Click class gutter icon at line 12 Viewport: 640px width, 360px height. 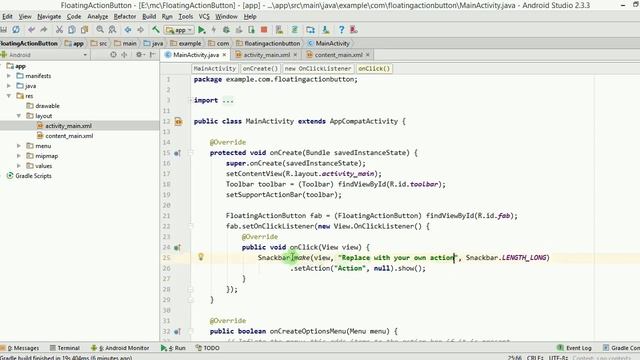point(178,121)
